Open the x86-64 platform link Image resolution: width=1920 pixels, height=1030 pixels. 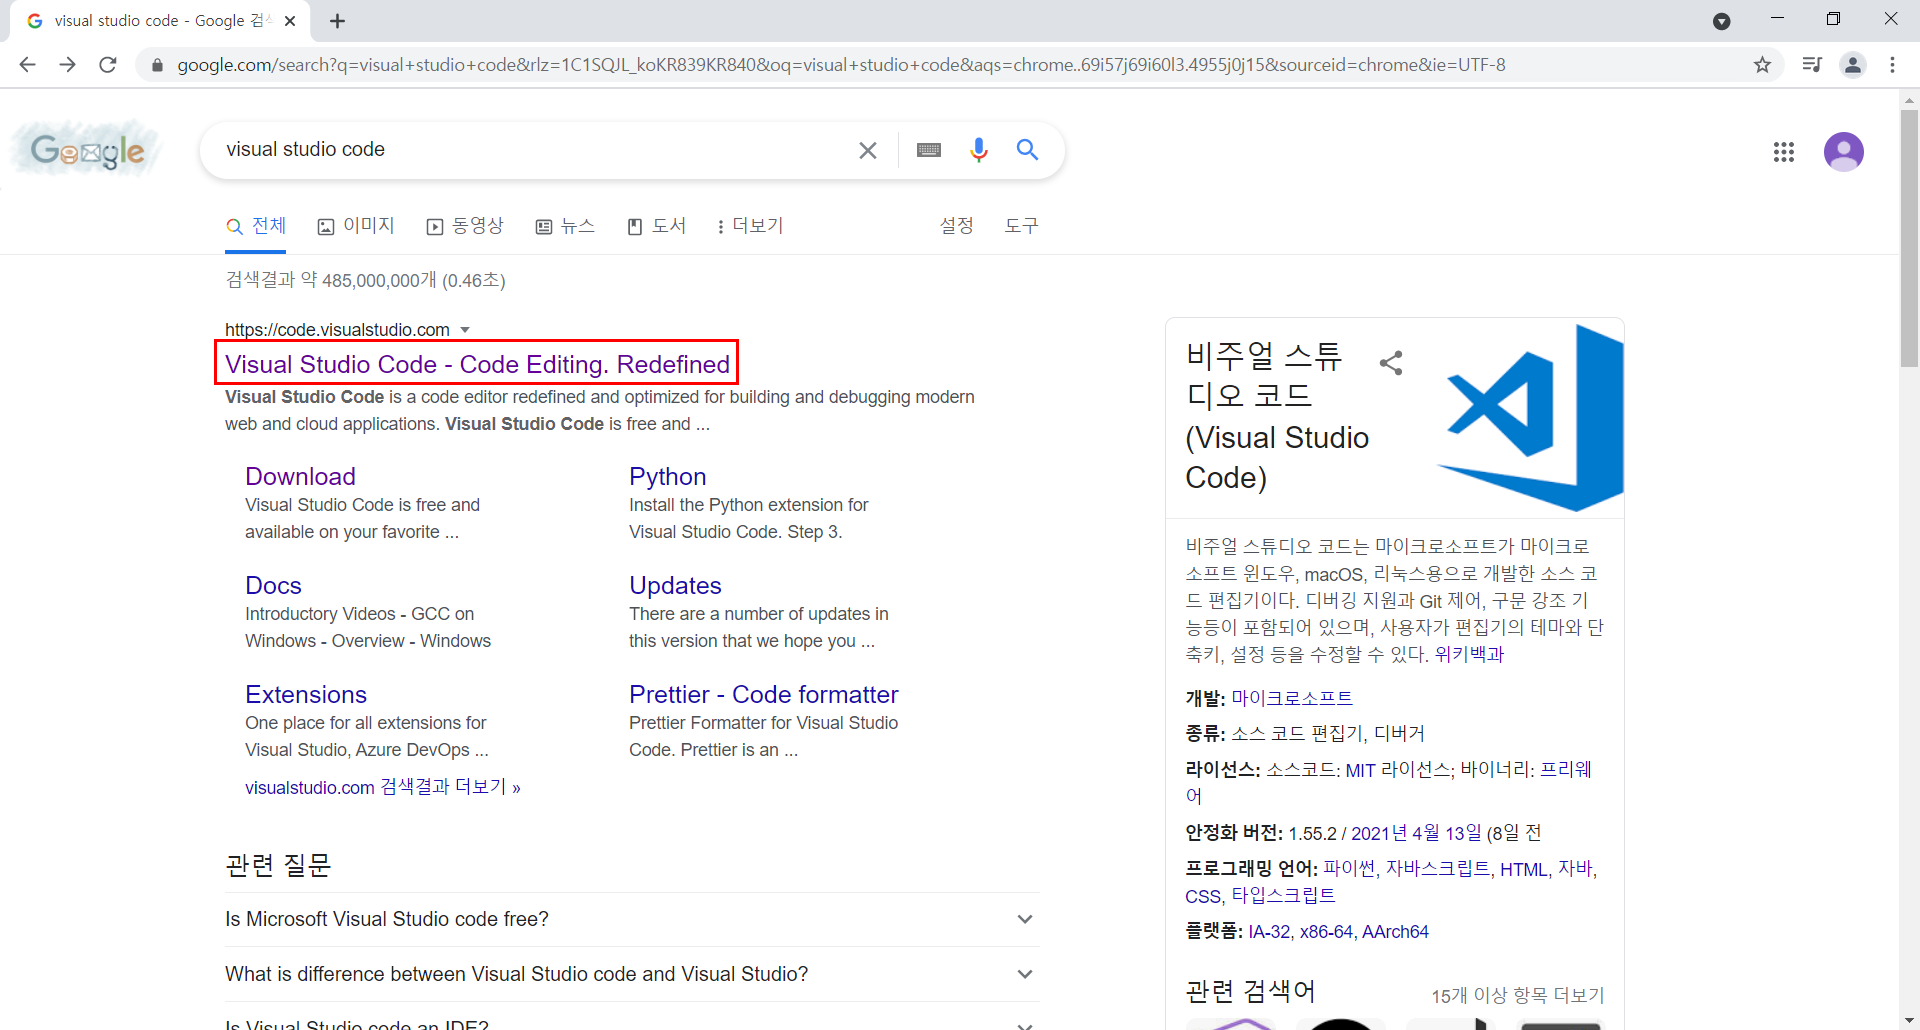click(1326, 932)
